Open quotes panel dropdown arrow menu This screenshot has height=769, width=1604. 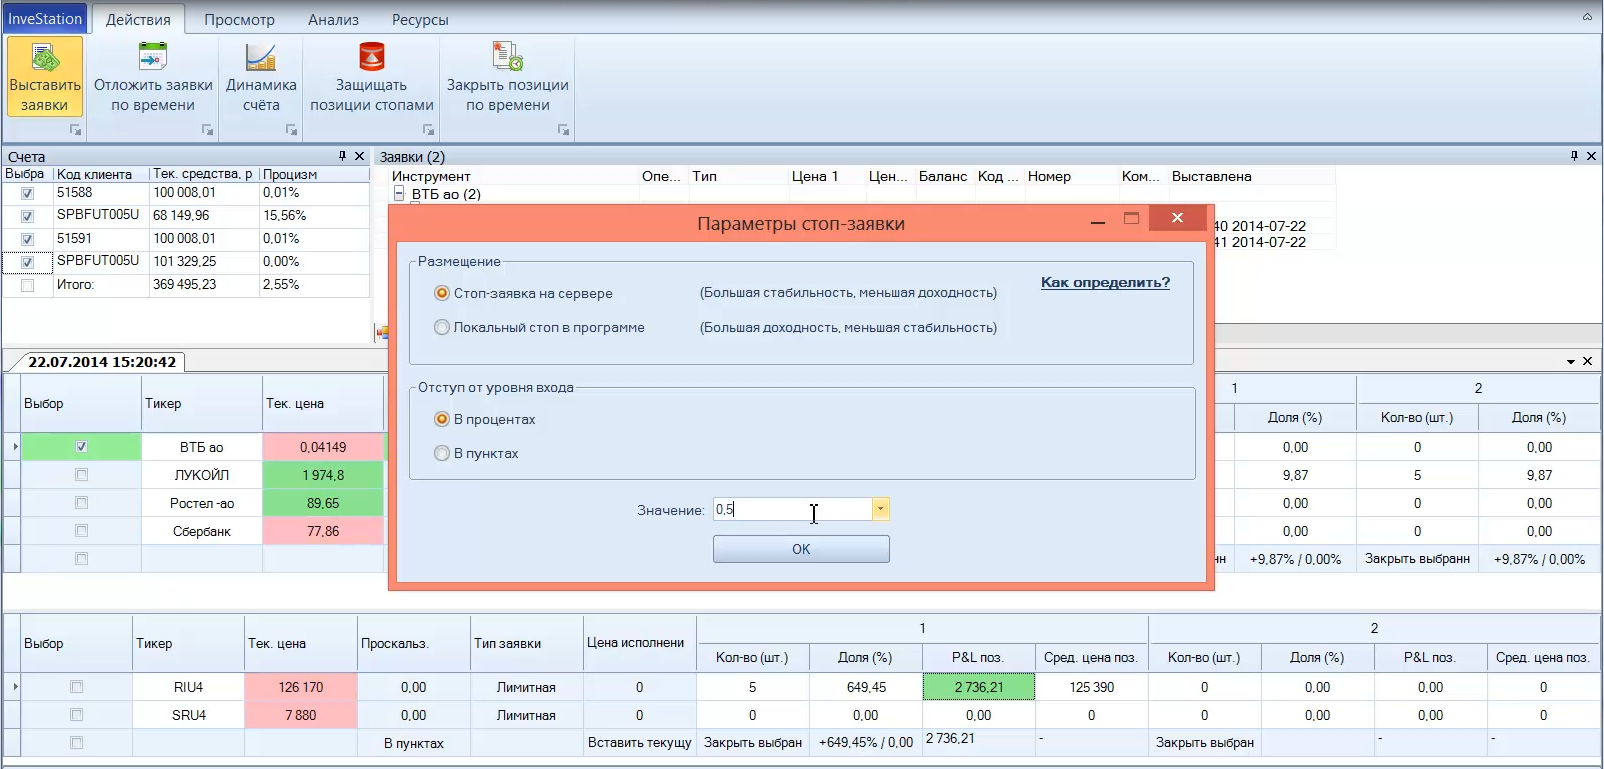click(x=1571, y=362)
